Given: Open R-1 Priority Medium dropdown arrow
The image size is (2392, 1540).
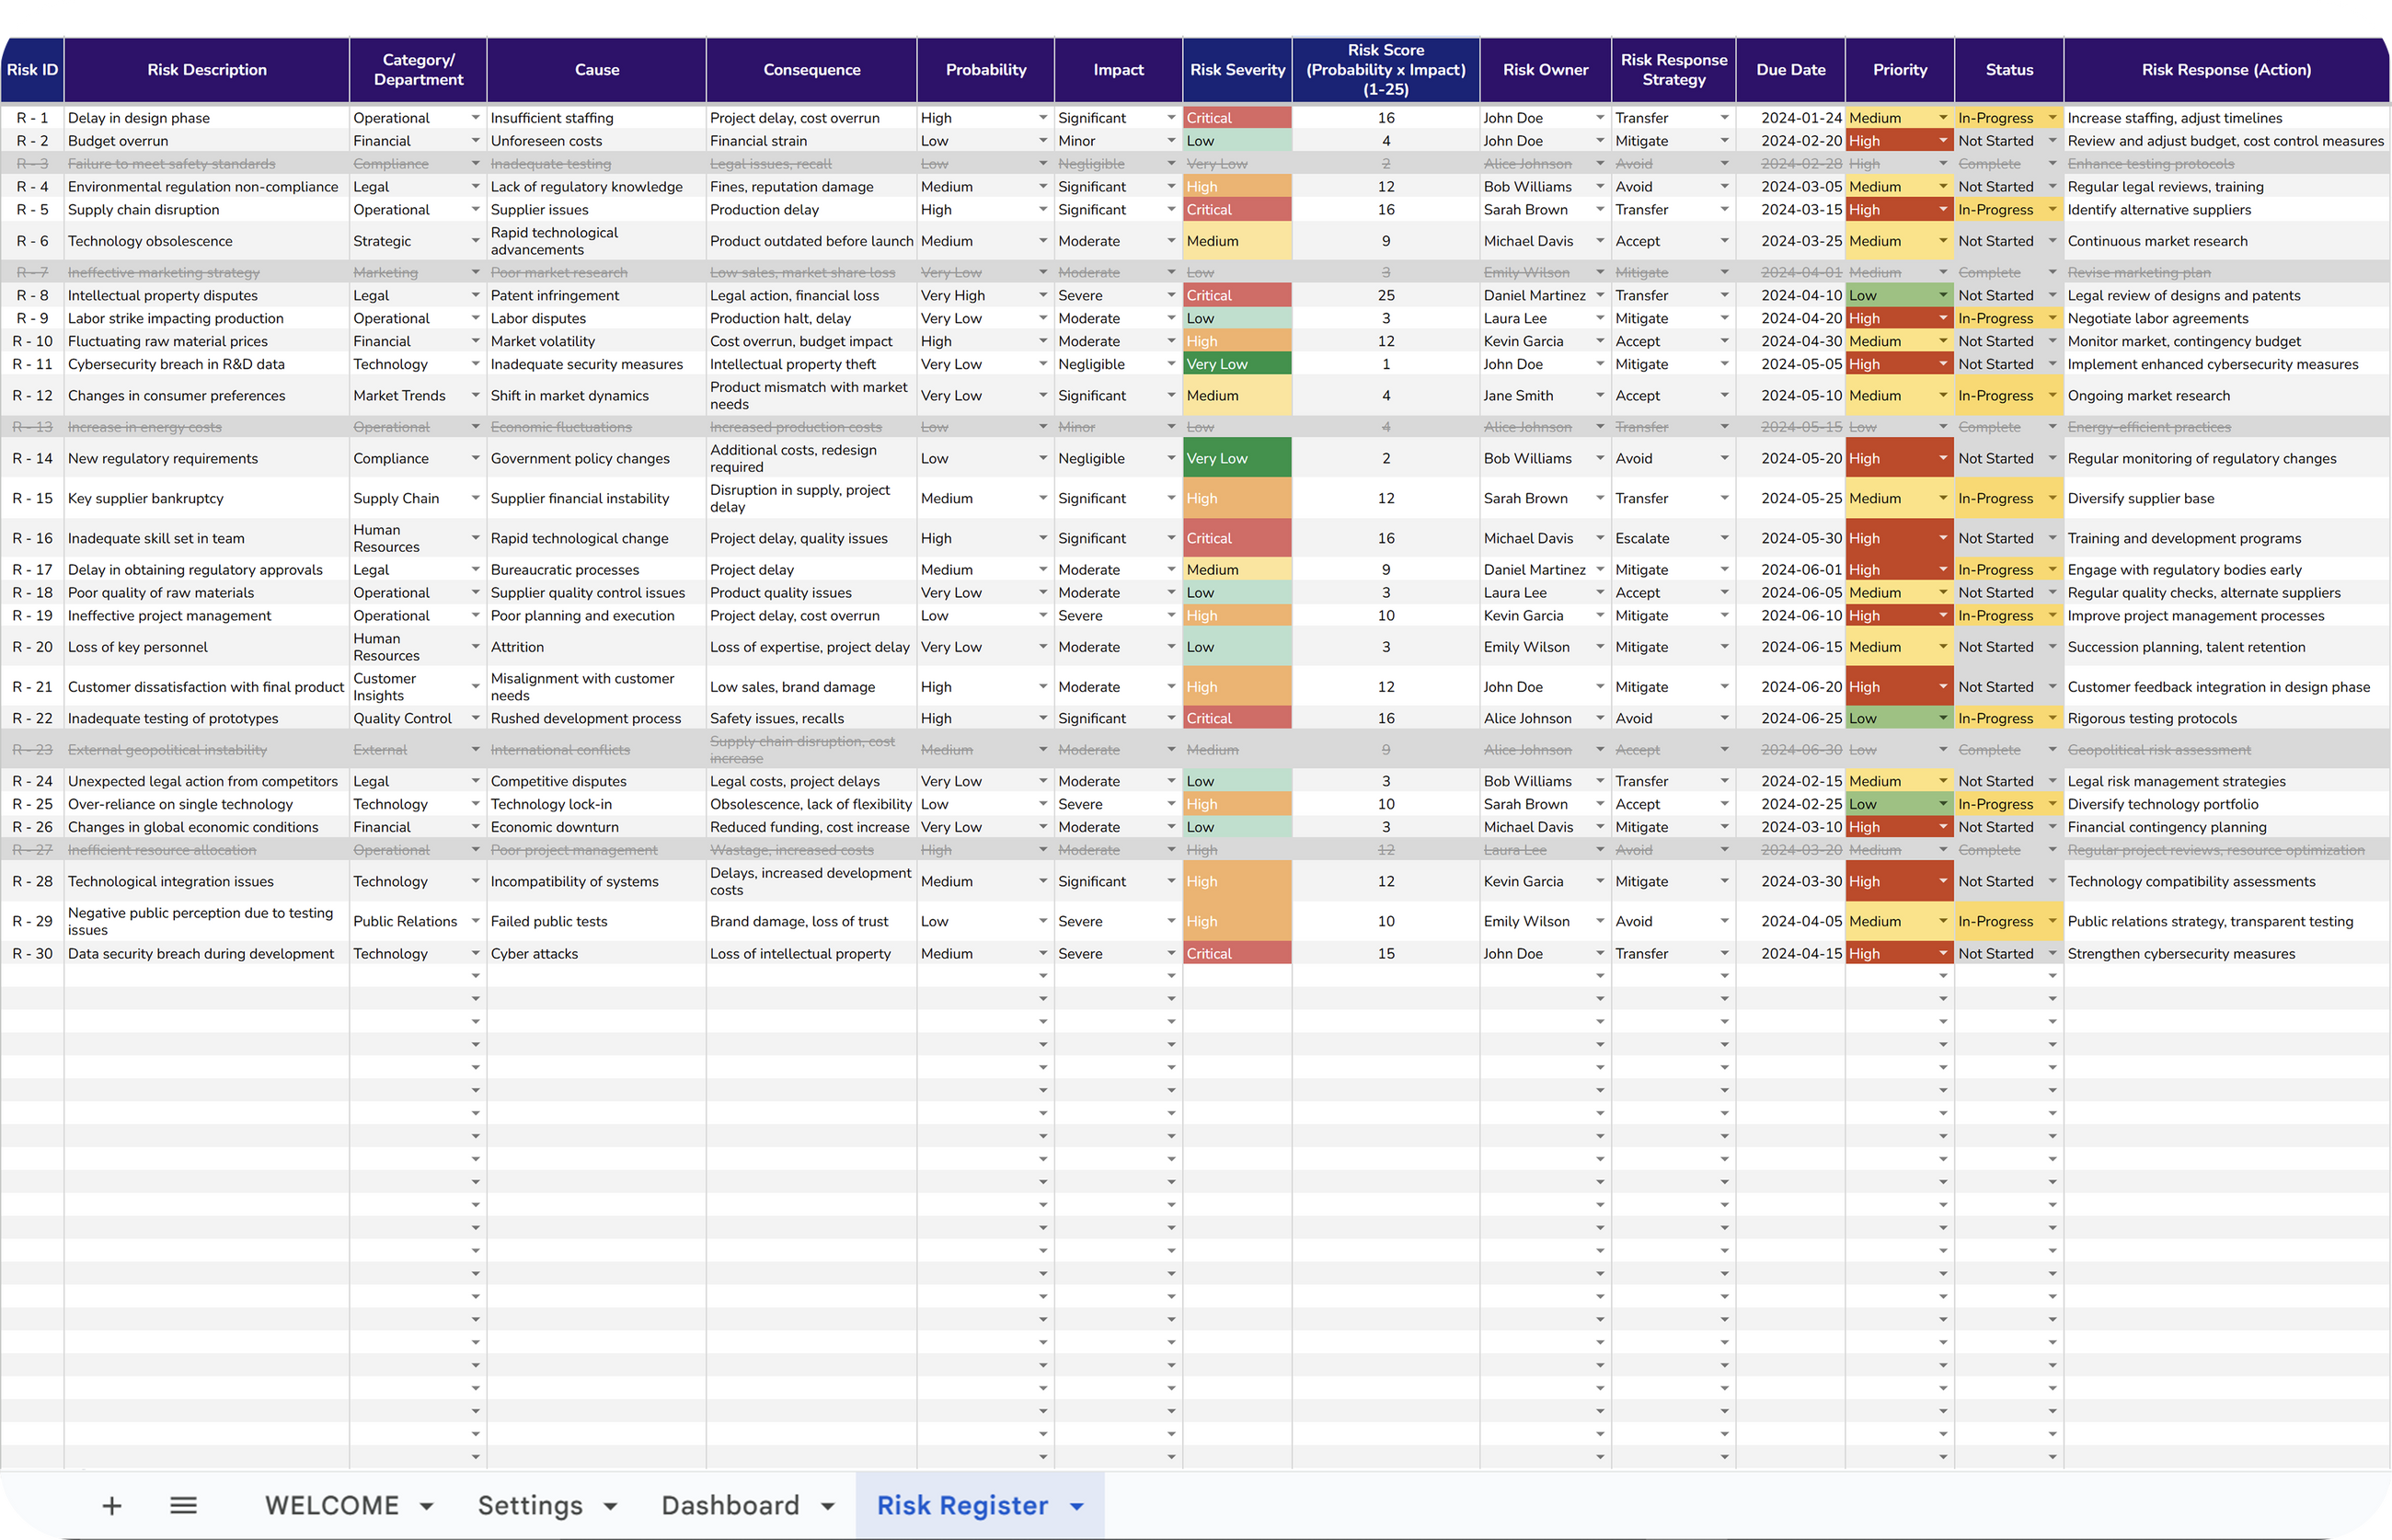Looking at the screenshot, I should (x=1943, y=118).
